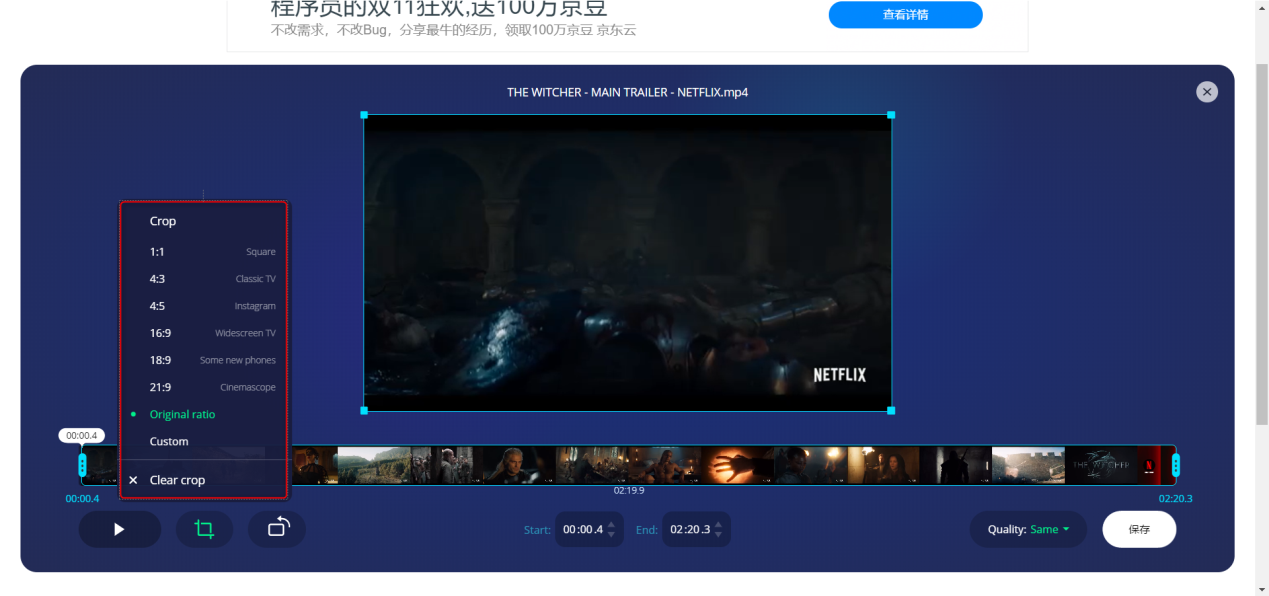This screenshot has width=1269, height=596.
Task: Click the 查看详情 ad button
Action: click(905, 15)
